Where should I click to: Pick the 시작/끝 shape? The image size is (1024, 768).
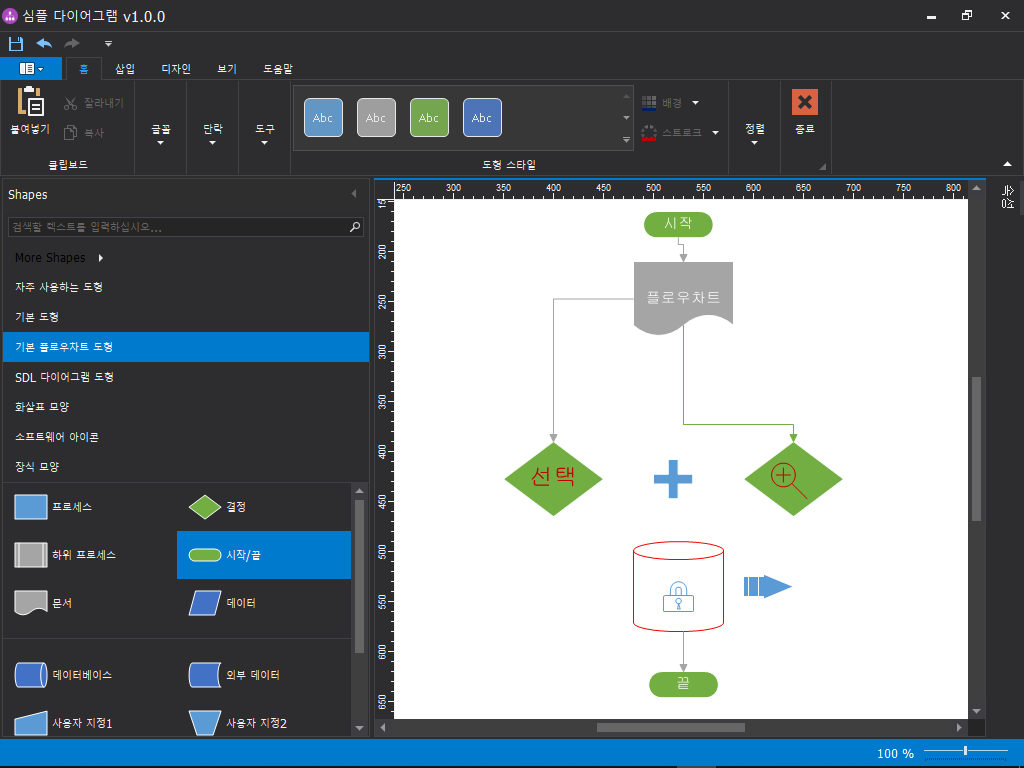264,555
